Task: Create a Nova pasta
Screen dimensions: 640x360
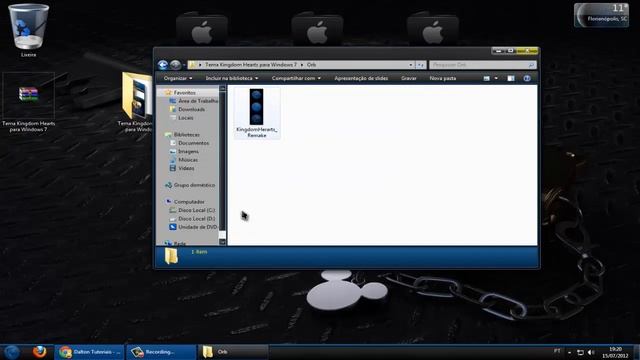Action: coord(443,78)
